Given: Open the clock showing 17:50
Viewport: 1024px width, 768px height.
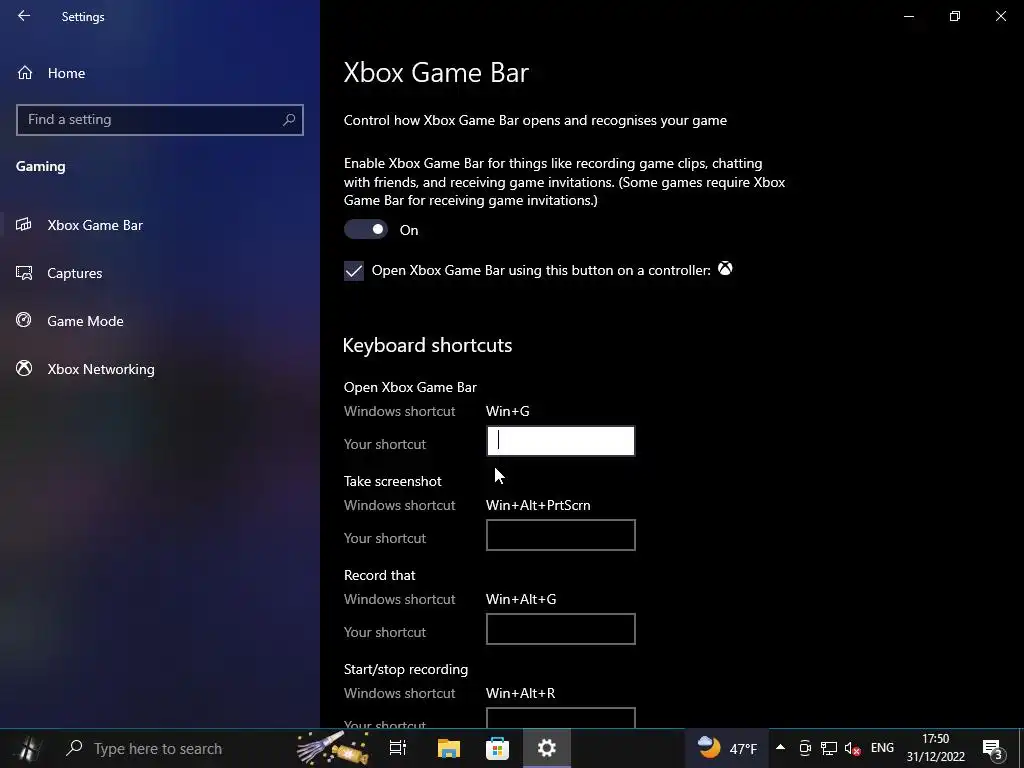Looking at the screenshot, I should tap(935, 748).
